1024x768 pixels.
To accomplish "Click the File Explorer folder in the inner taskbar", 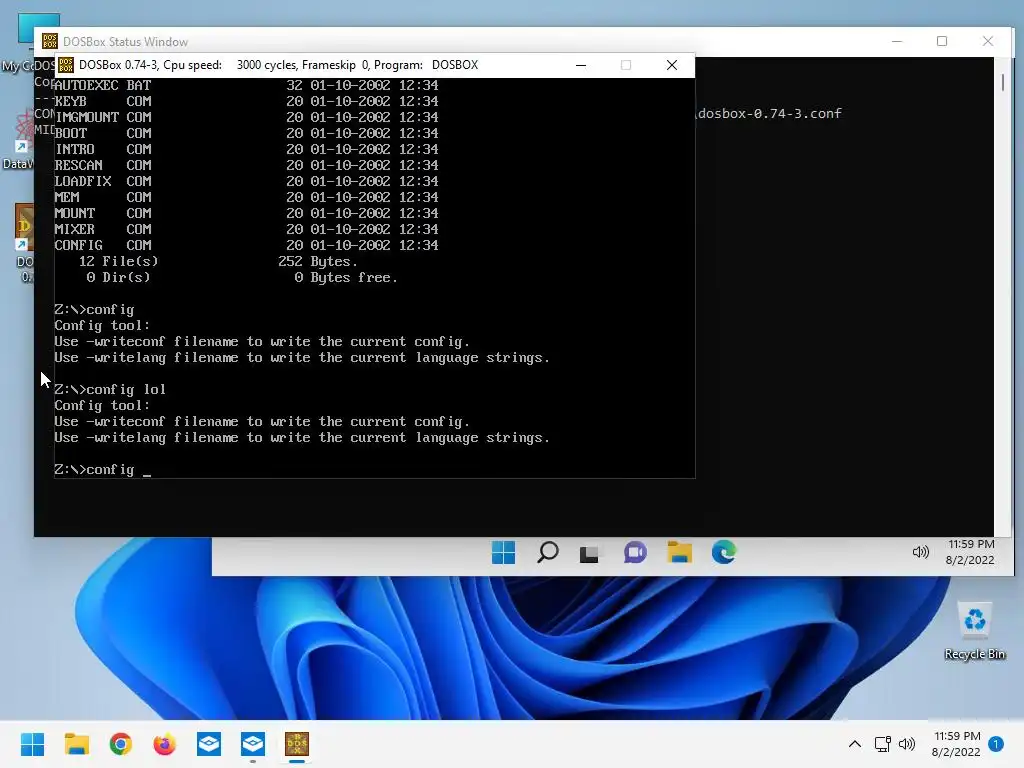I will pyautogui.click(x=679, y=552).
